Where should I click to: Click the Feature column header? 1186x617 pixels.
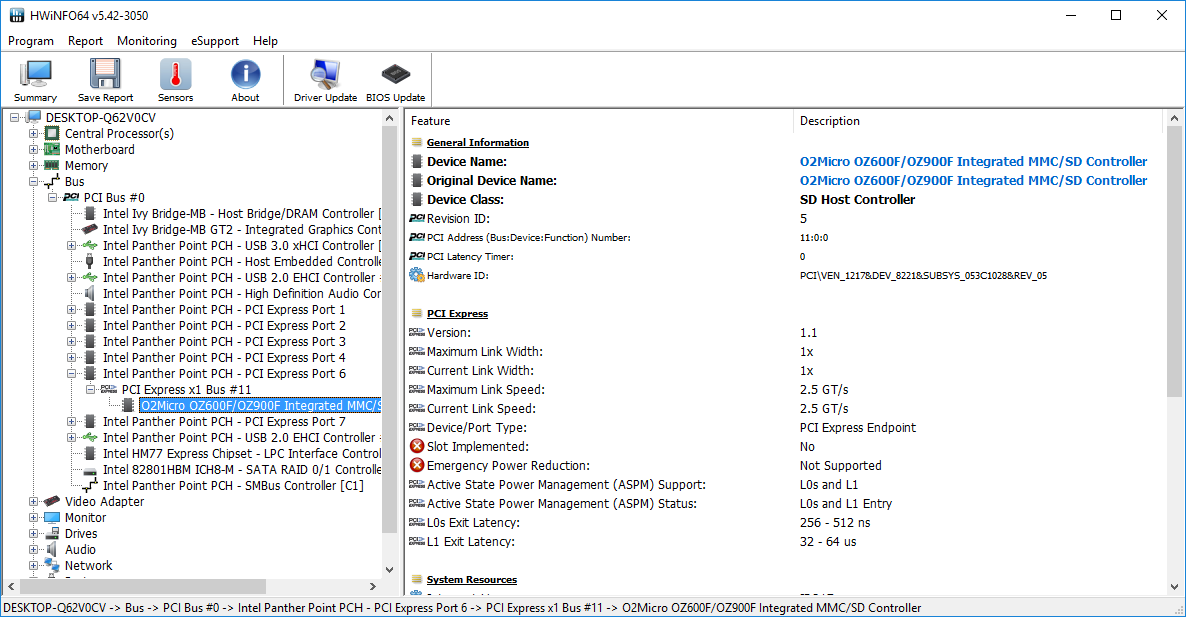[x=599, y=121]
